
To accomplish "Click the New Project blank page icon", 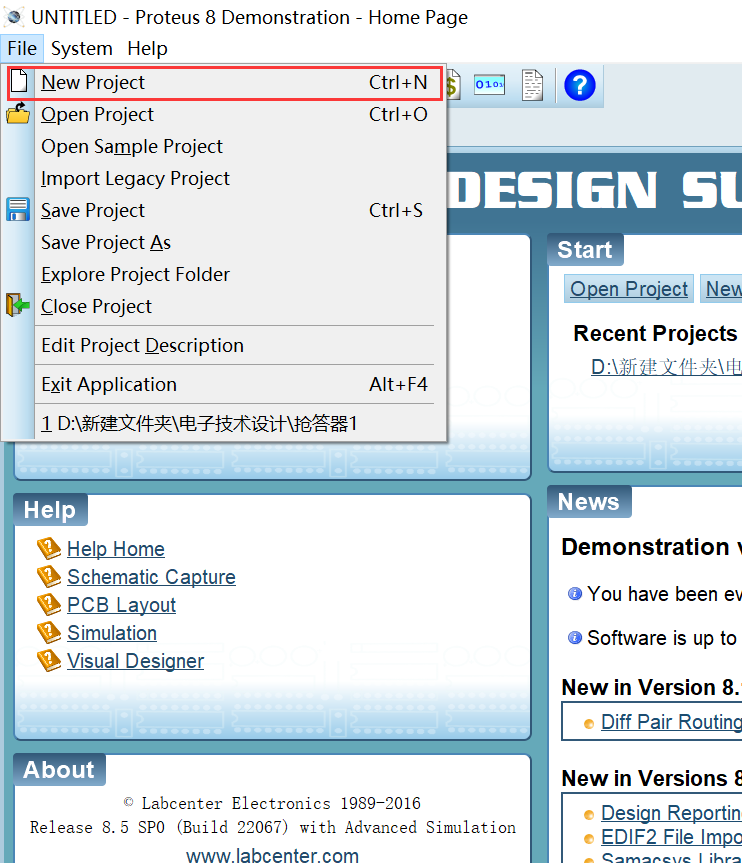I will tap(19, 81).
